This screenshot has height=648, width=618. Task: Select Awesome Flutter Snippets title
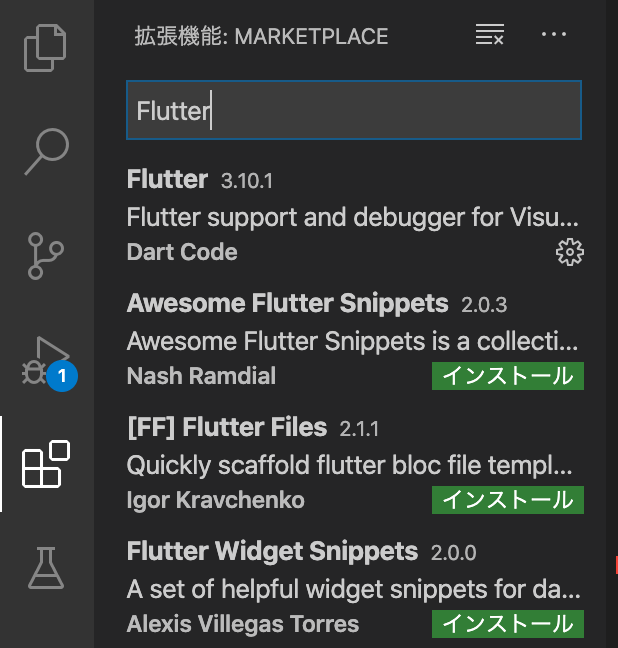287,304
